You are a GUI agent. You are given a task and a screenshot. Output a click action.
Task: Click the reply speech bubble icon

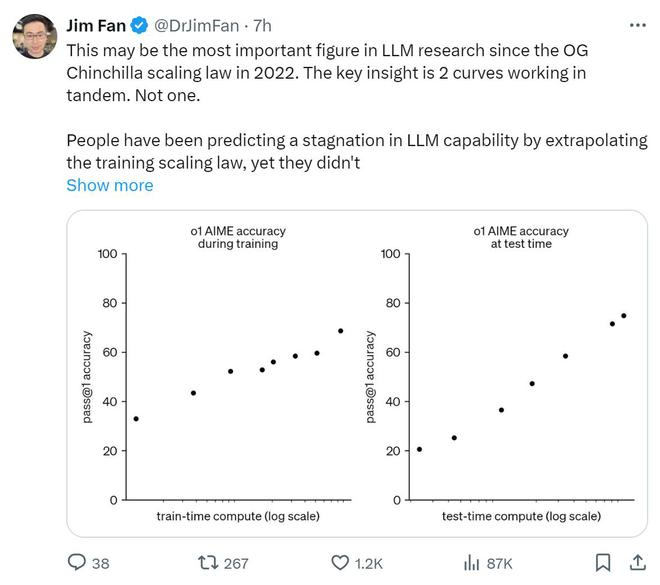point(75,563)
